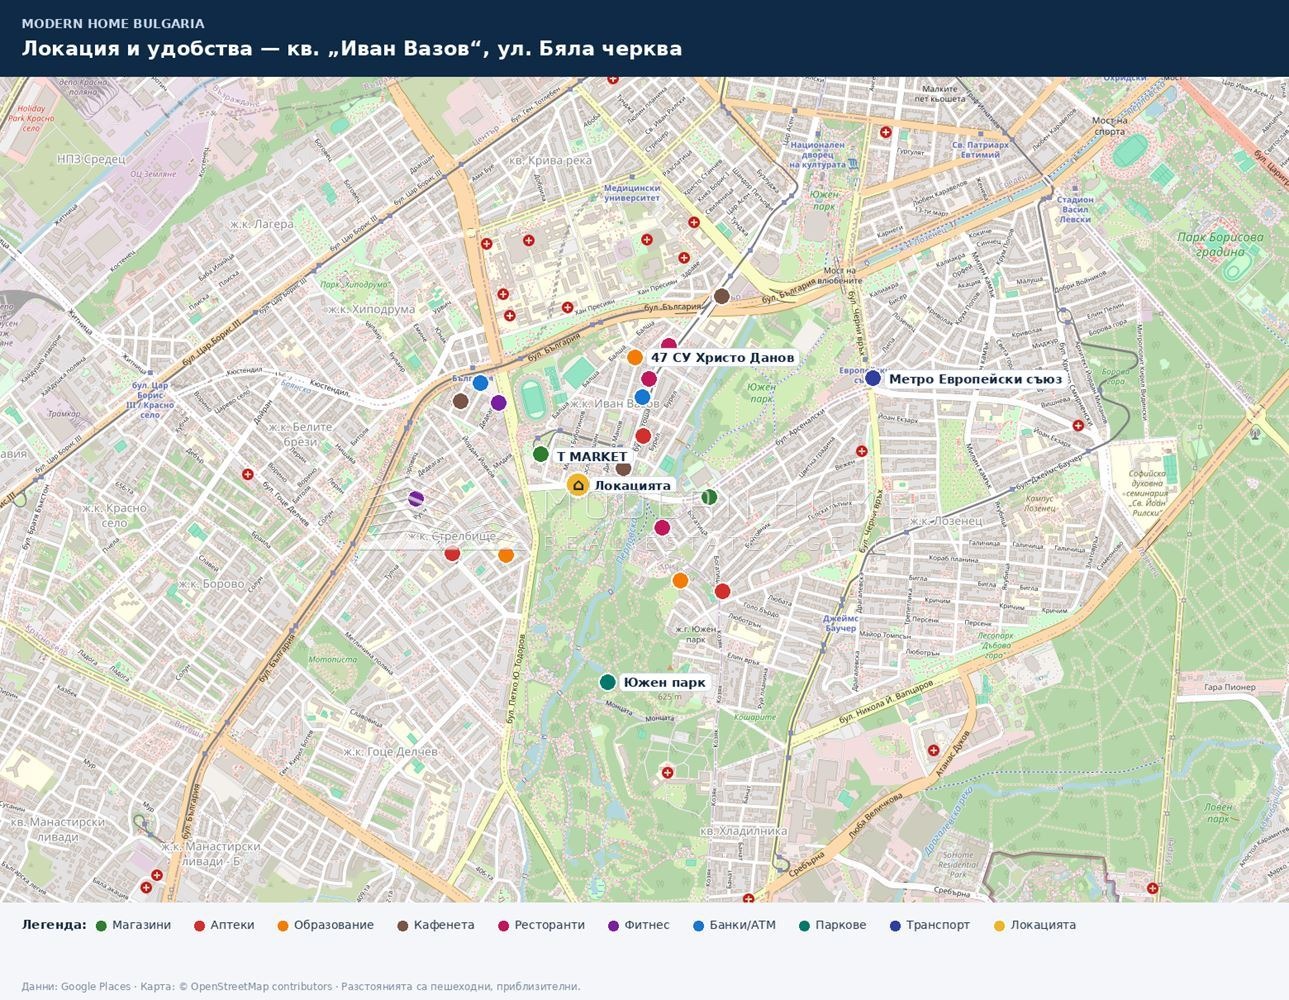1289x1000 pixels.
Task: Select blue bank marker west of the stadium oval
Action: (480, 382)
